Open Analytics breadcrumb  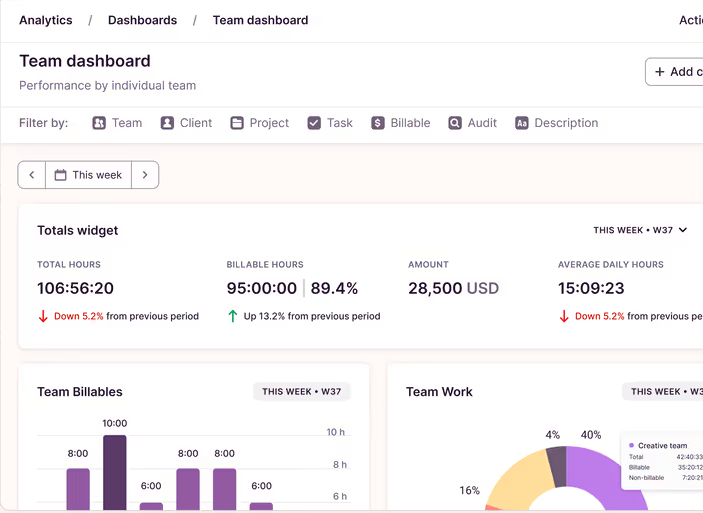[x=46, y=20]
